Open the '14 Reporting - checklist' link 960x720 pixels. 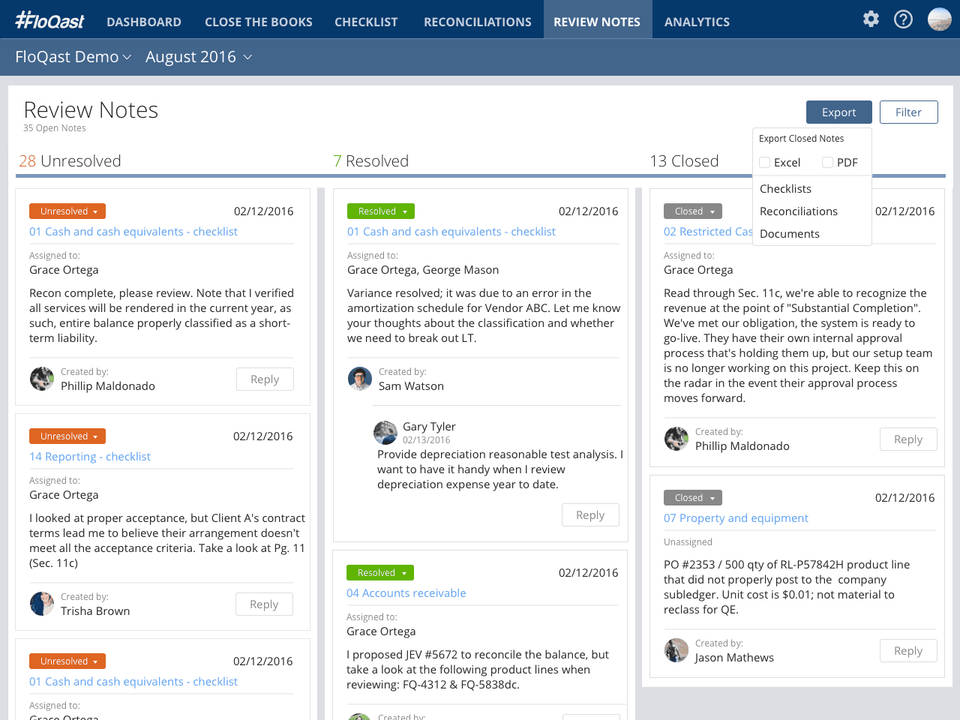pyautogui.click(x=90, y=456)
